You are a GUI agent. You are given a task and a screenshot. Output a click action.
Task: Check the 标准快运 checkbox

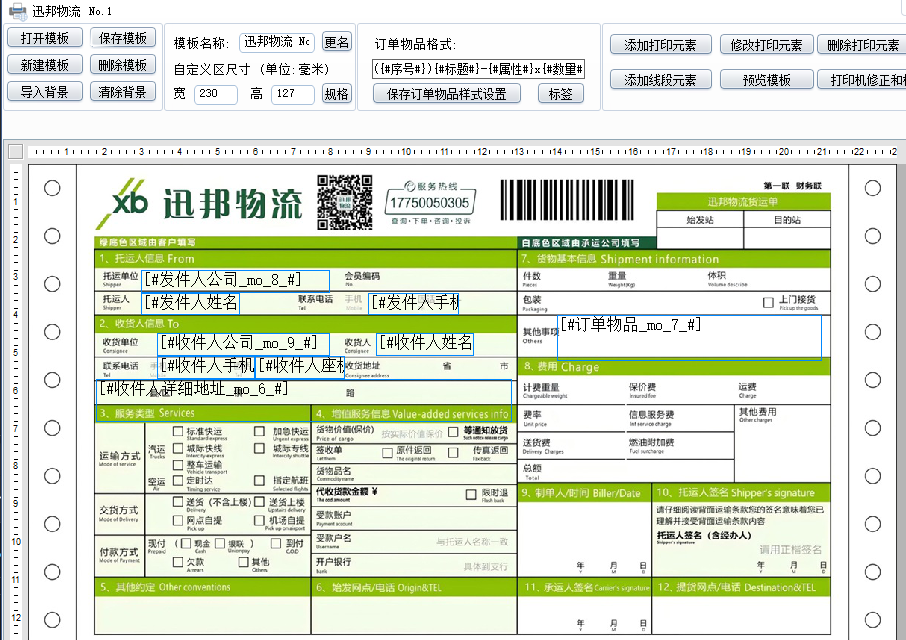pyautogui.click(x=178, y=432)
